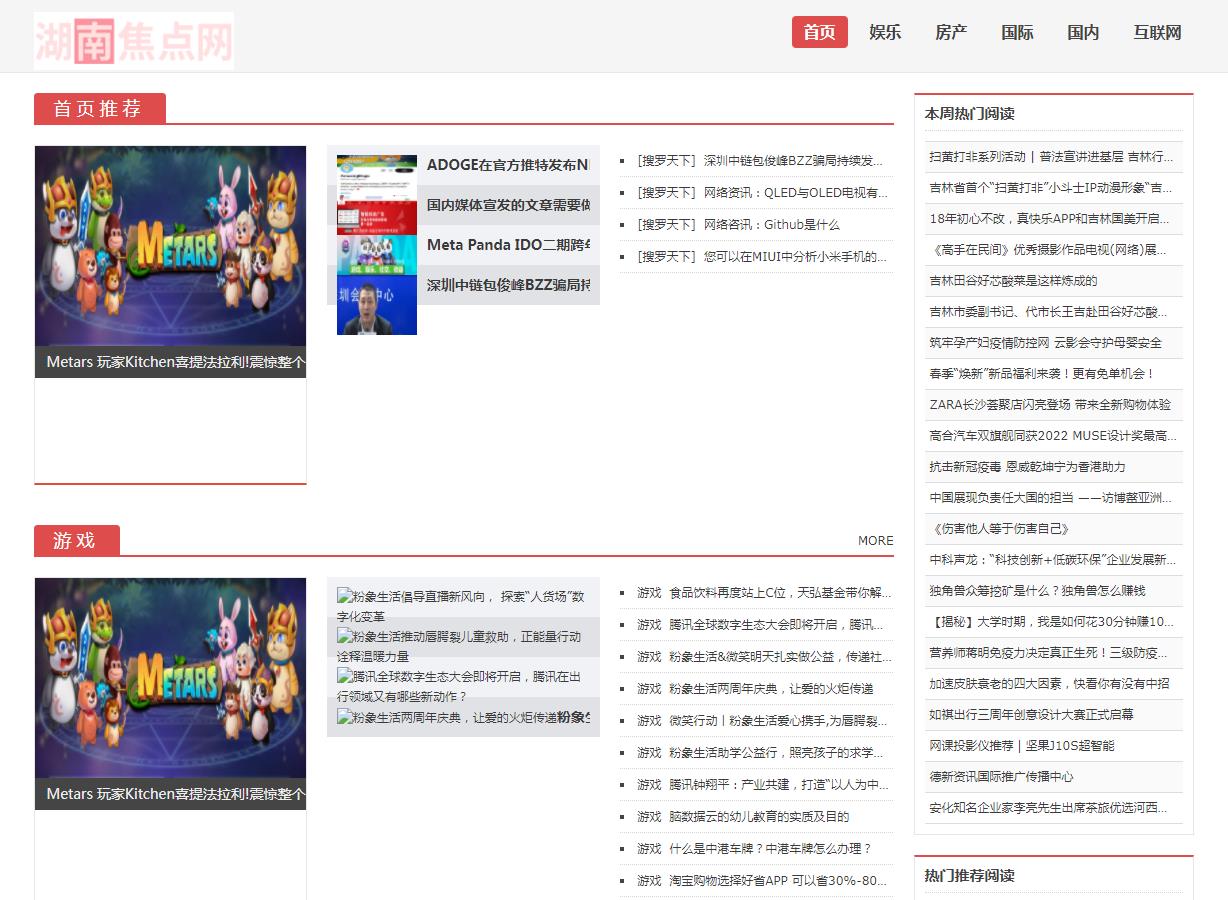Open 扫黄打非系列活动 hot read
Image resolution: width=1228 pixels, height=900 pixels.
(1051, 156)
